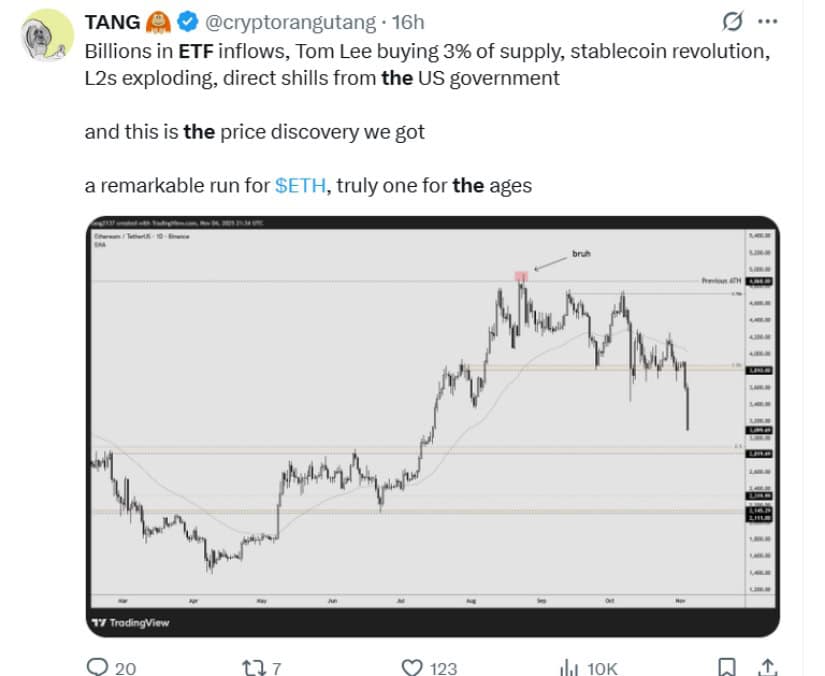Image resolution: width=825 pixels, height=676 pixels.
Task: Click the orangutan emoji beside TANG
Action: click(160, 22)
